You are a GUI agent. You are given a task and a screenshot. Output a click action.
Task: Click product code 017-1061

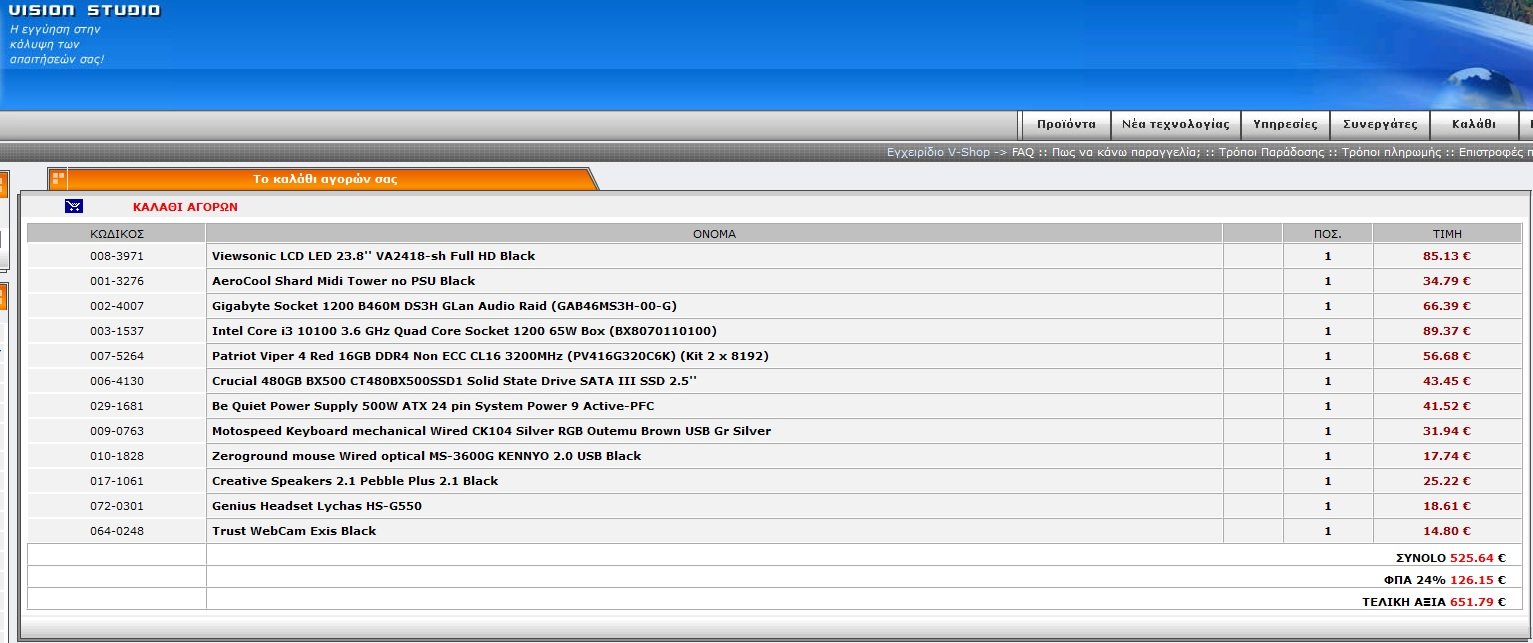[117, 481]
